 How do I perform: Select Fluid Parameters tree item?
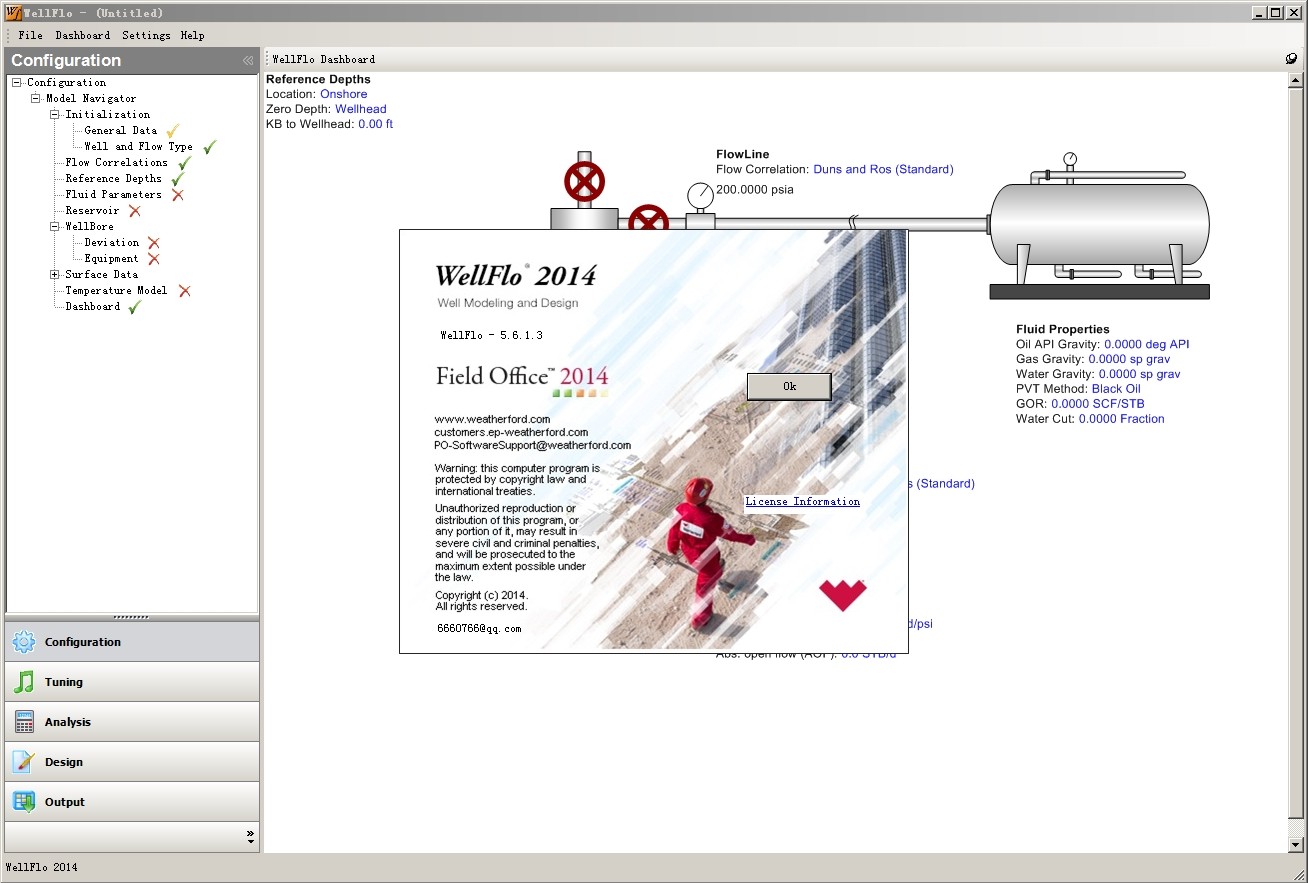coord(113,194)
